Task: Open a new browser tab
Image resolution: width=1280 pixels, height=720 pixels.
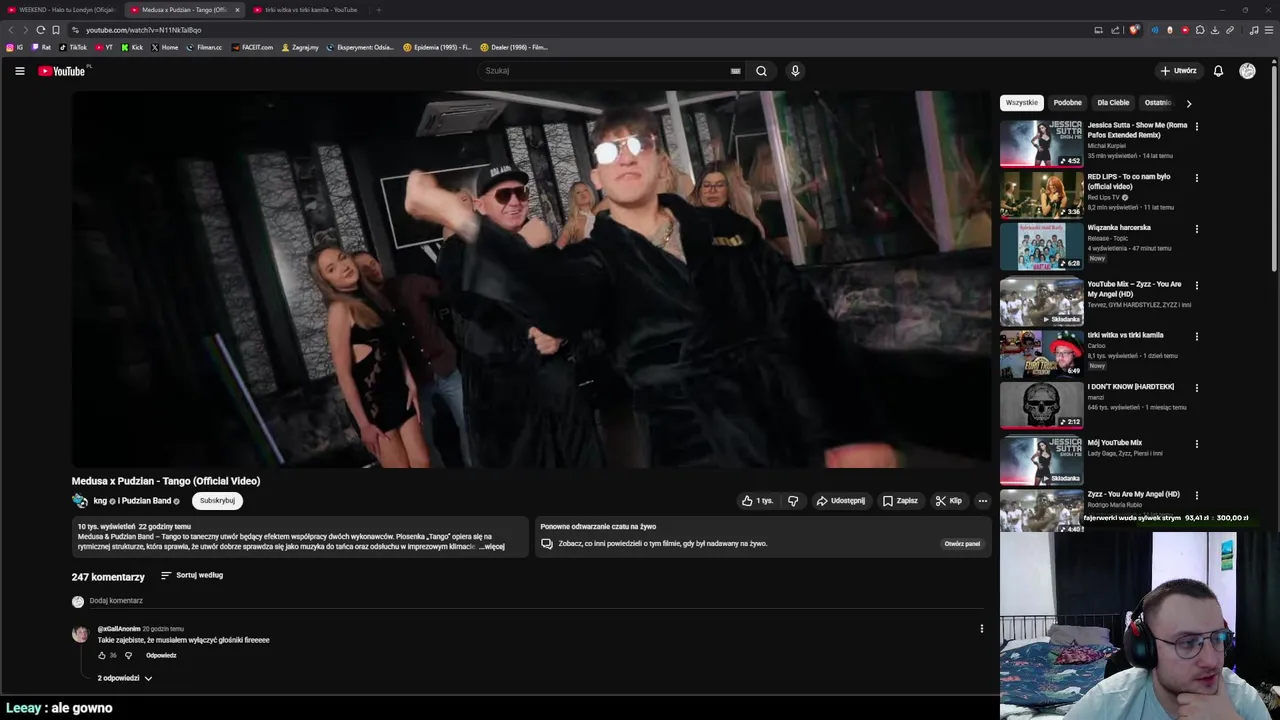Action: pyautogui.click(x=378, y=10)
